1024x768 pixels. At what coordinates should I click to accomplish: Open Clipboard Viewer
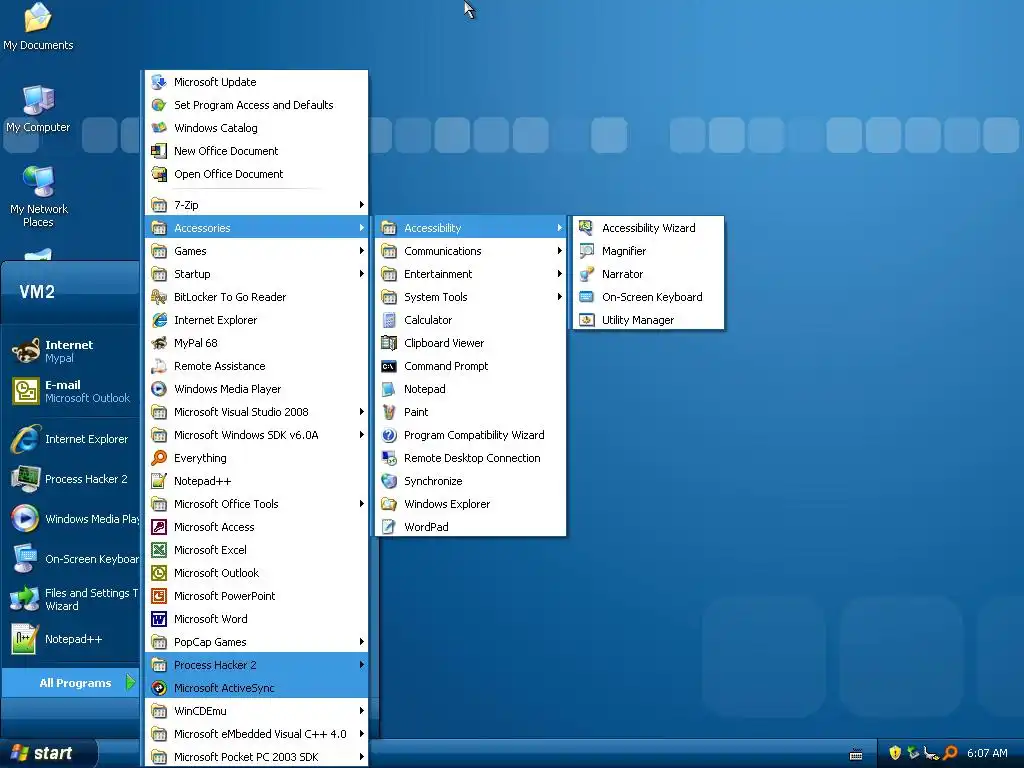[470, 343]
